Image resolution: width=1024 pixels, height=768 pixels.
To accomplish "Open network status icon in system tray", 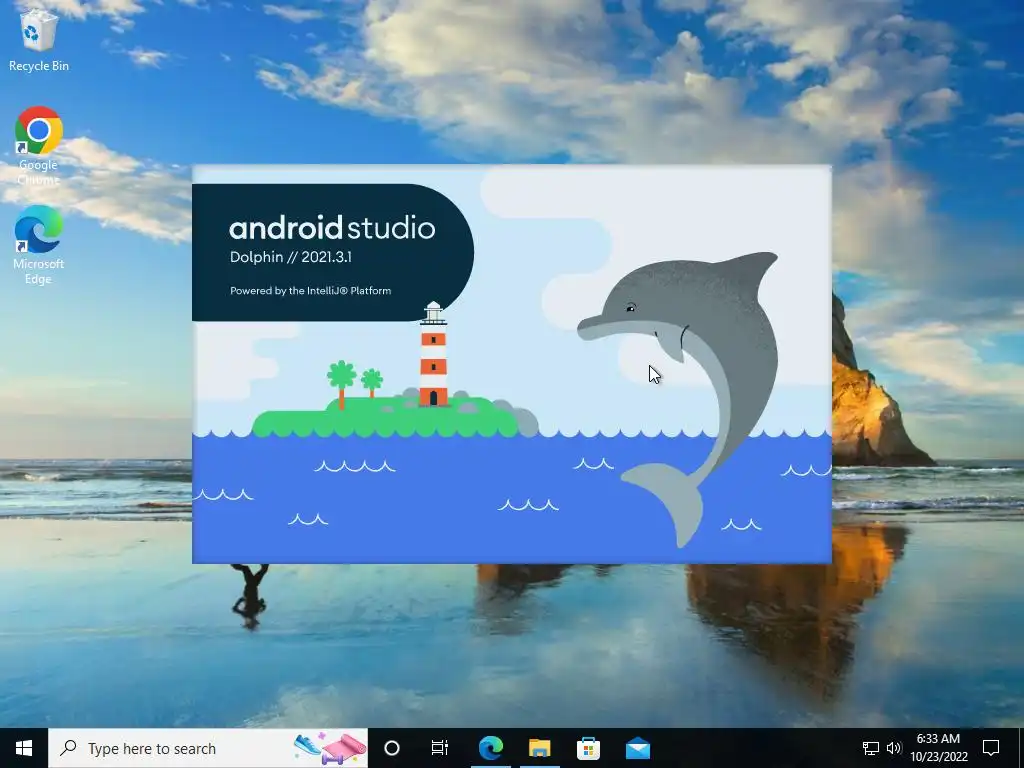I will click(871, 748).
